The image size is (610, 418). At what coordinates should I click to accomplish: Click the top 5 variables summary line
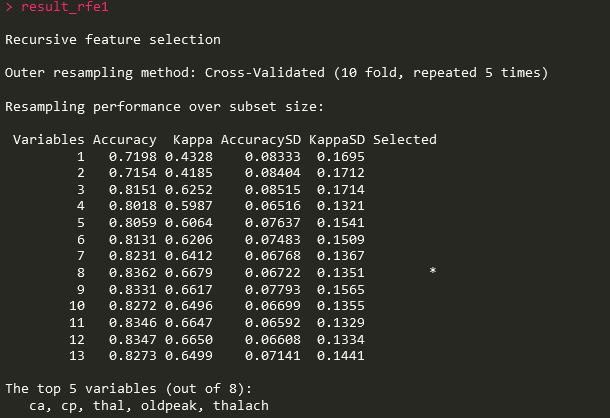(x=129, y=388)
